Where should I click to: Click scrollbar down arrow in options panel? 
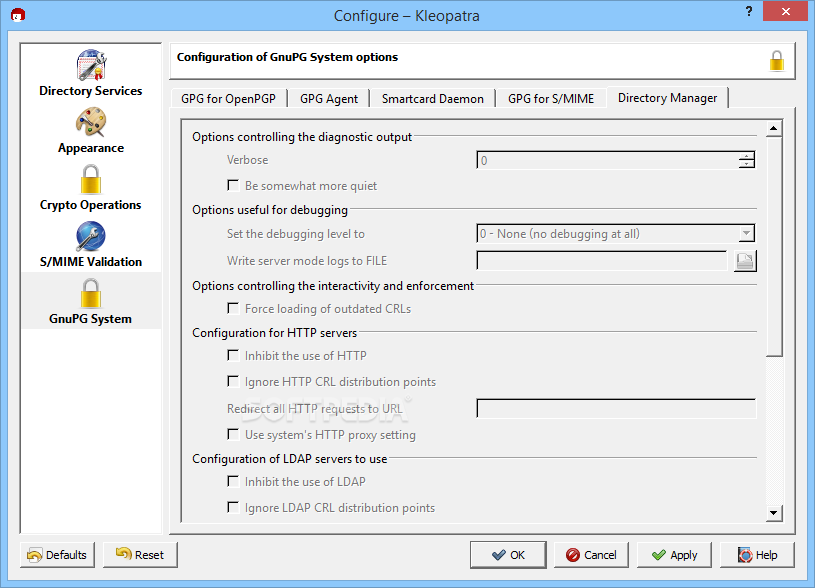coord(774,513)
